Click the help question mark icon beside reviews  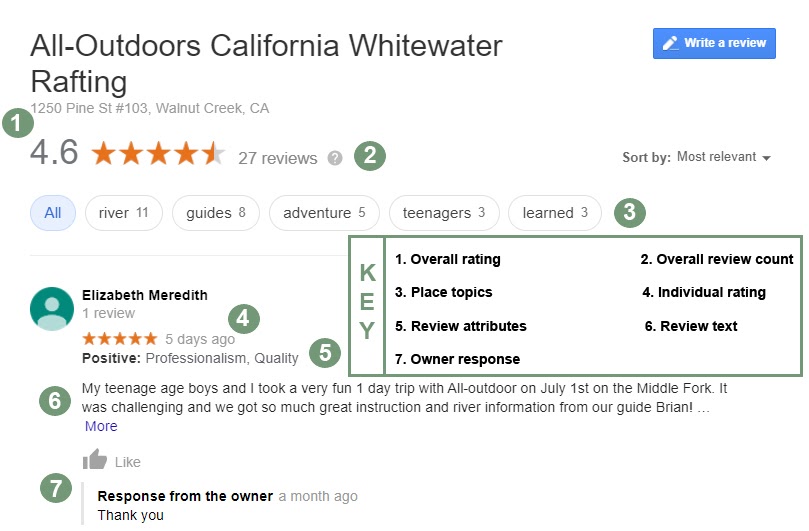click(335, 158)
